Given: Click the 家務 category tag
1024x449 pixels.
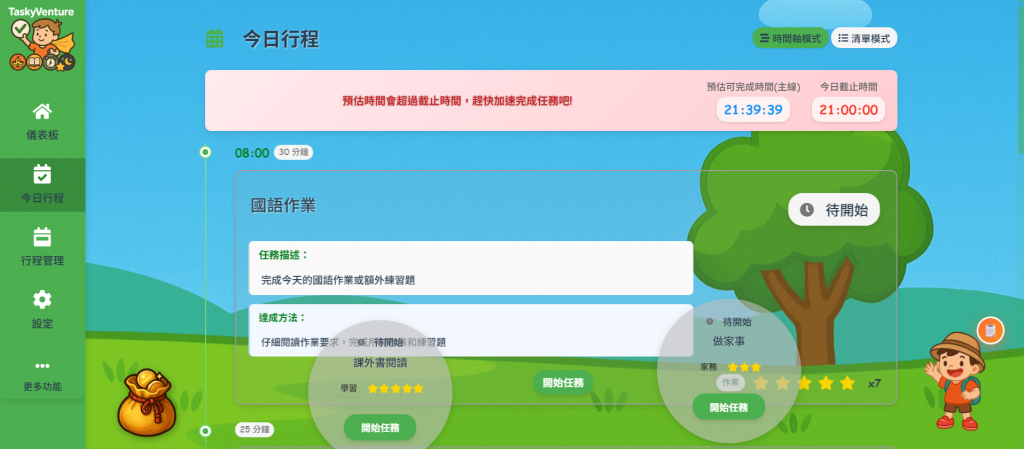Looking at the screenshot, I should [x=709, y=367].
